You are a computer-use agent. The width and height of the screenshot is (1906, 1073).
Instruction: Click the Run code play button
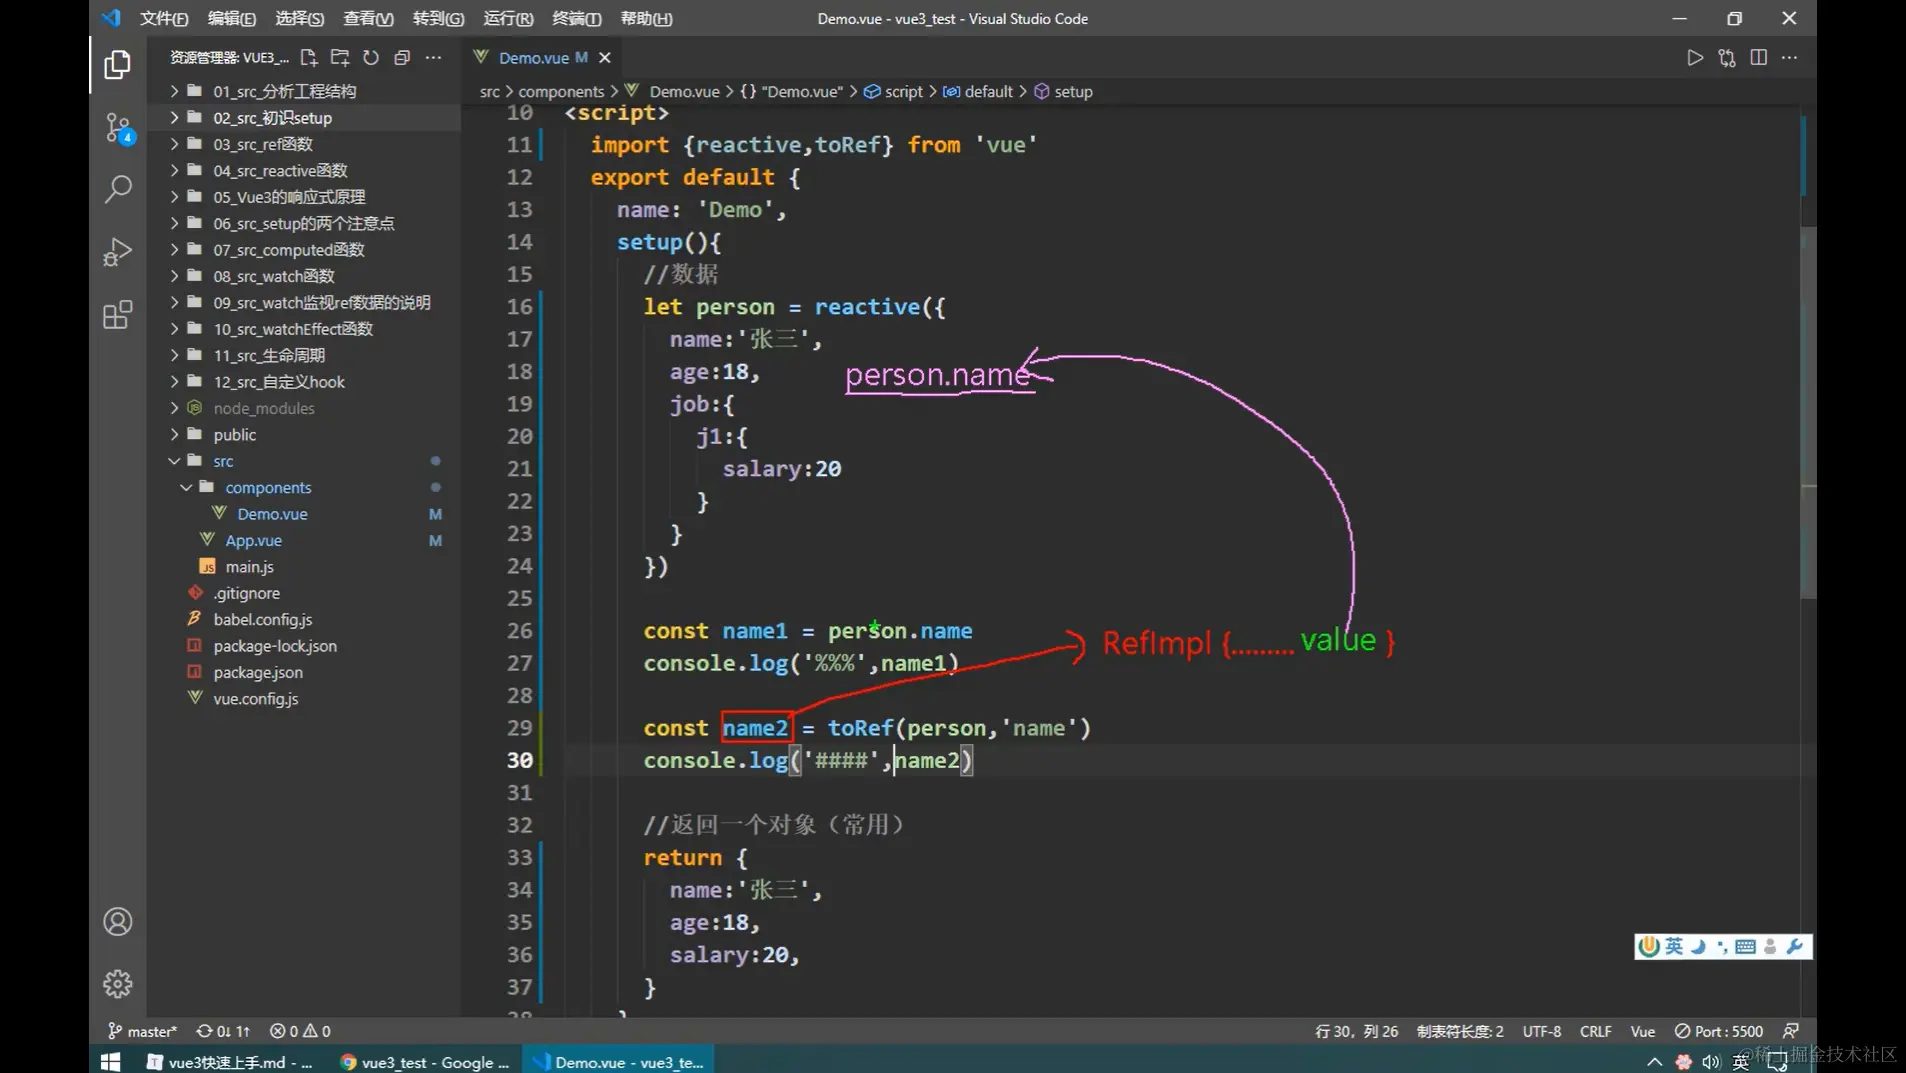click(1694, 58)
